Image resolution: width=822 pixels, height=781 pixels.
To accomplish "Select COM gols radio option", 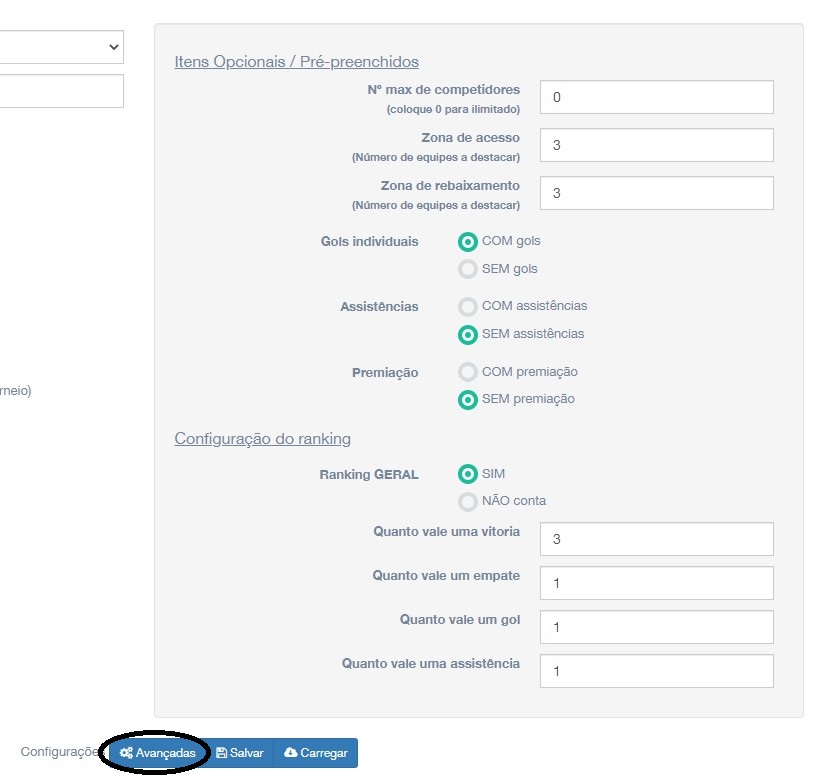I will tap(467, 241).
